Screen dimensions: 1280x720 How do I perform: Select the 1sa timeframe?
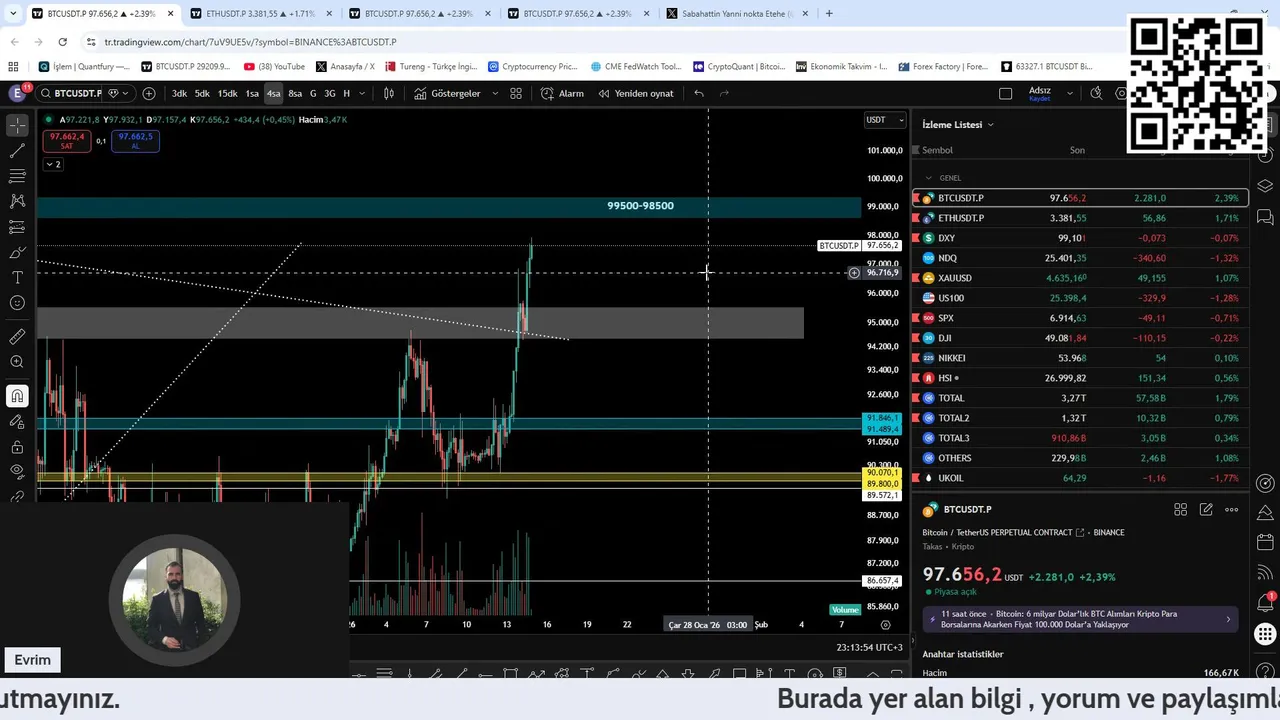pos(252,93)
